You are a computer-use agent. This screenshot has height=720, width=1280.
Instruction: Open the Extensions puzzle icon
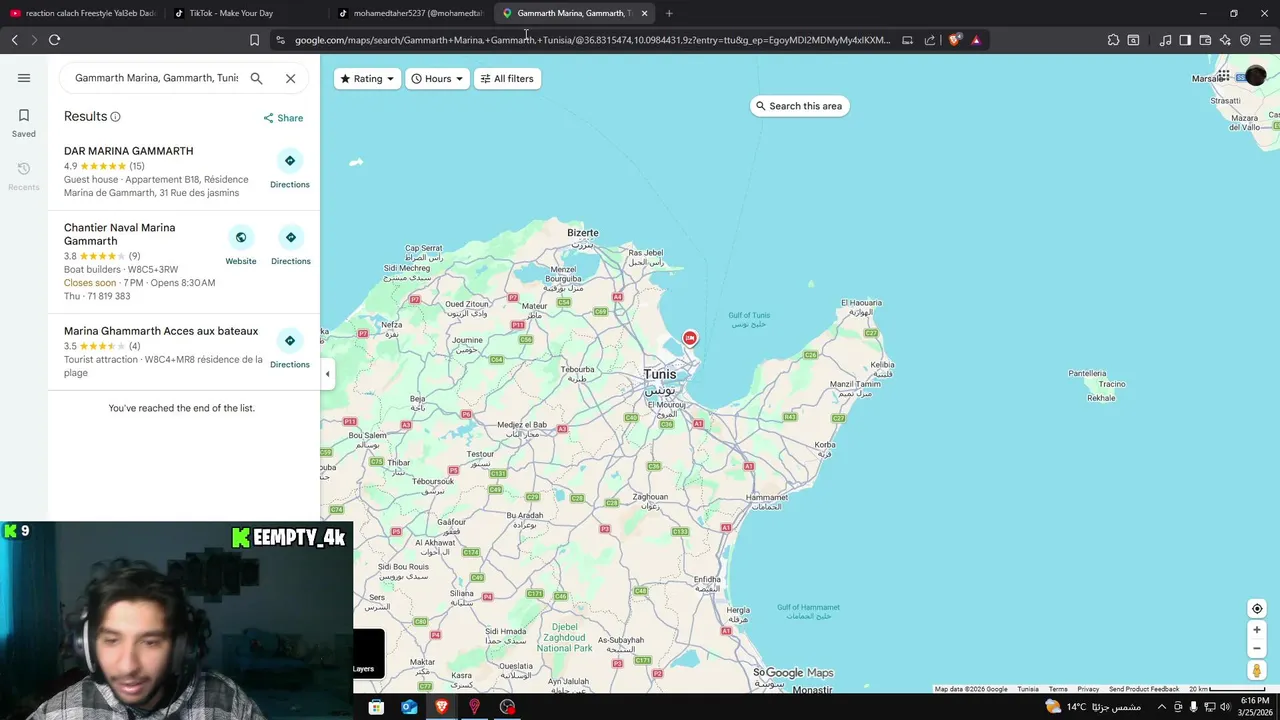pos(1113,40)
